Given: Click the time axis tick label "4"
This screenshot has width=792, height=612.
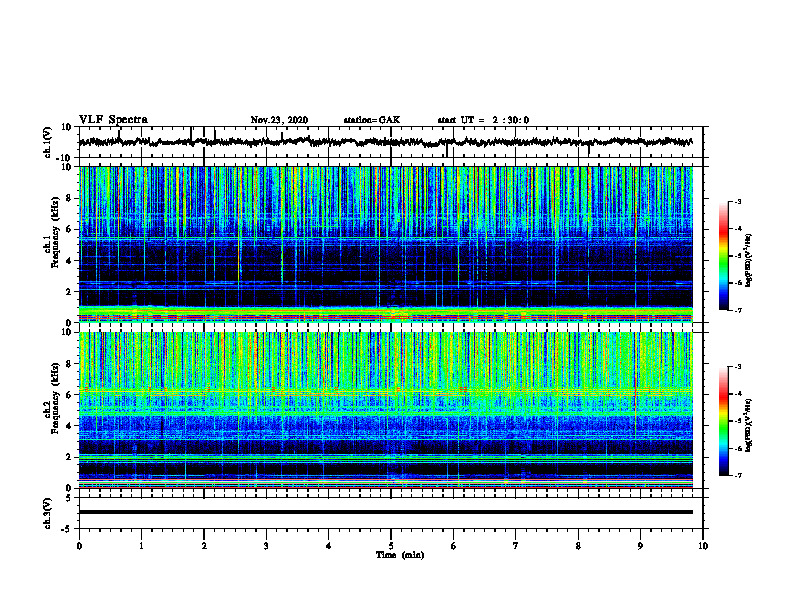Looking at the screenshot, I should point(328,546).
